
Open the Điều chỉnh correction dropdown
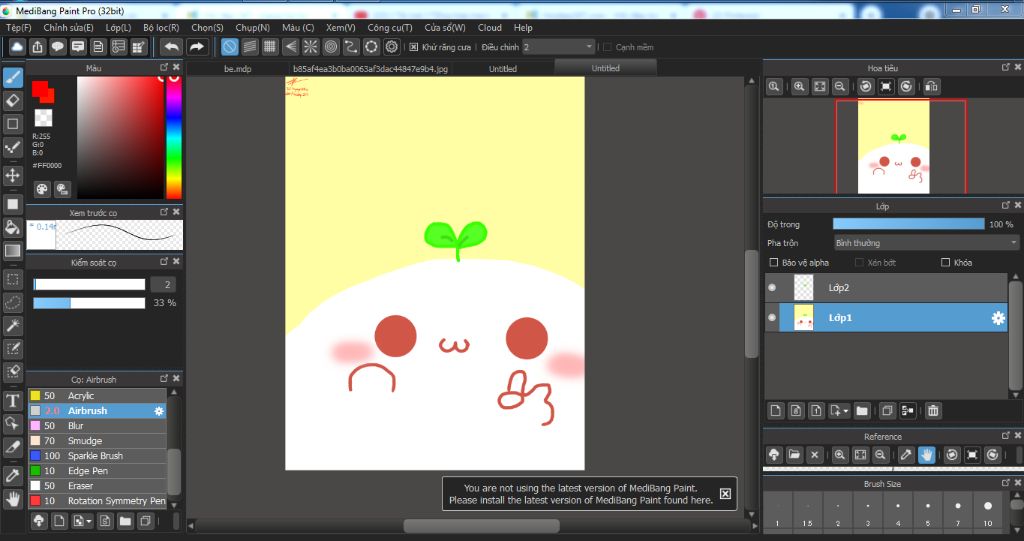tap(558, 47)
